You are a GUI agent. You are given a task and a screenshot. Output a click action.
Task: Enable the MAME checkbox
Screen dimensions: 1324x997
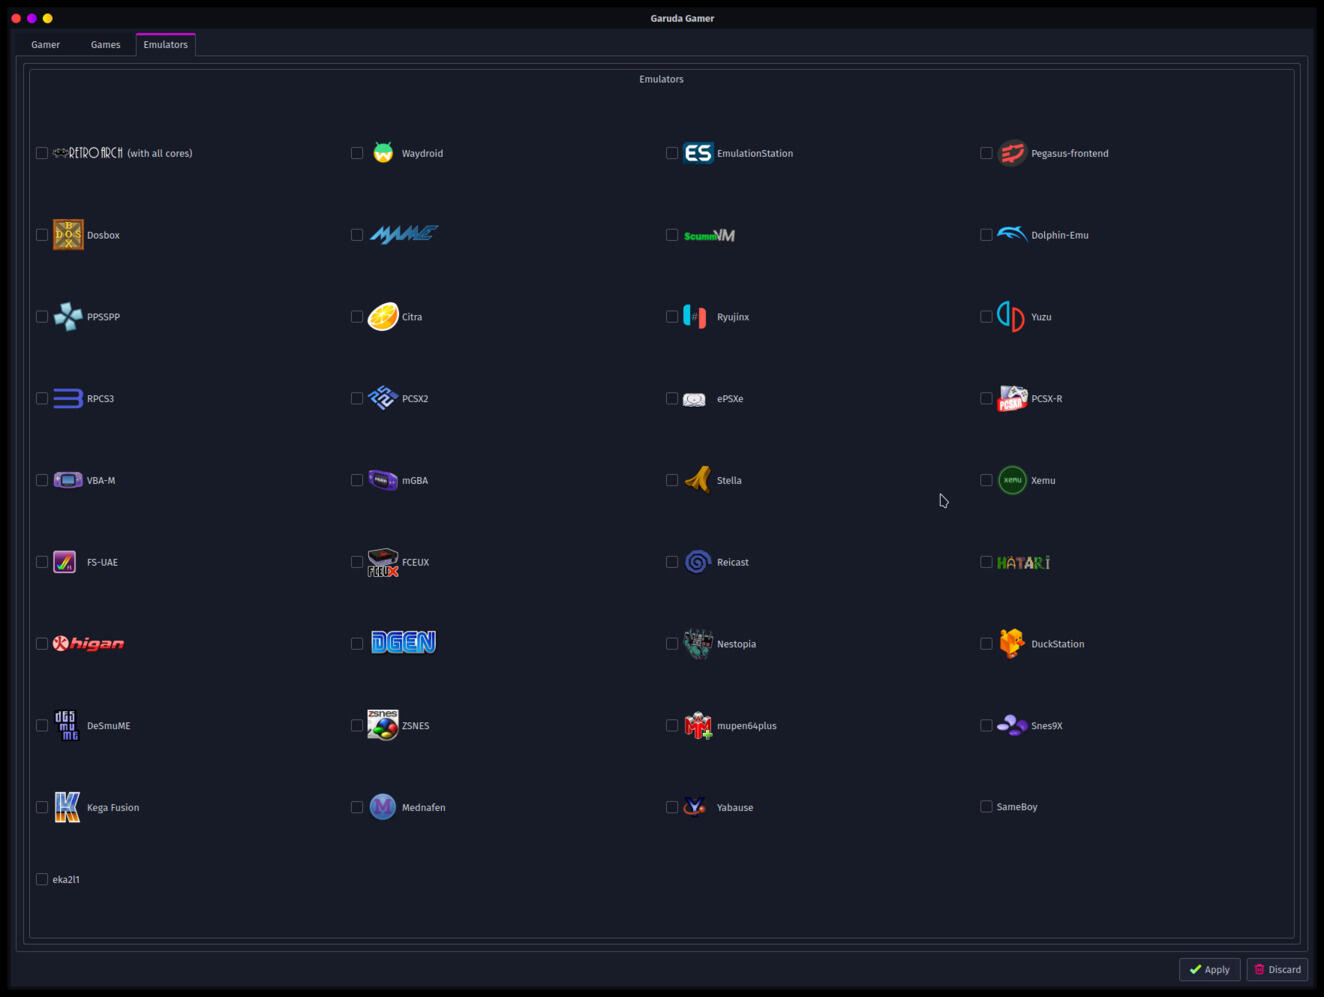click(357, 235)
